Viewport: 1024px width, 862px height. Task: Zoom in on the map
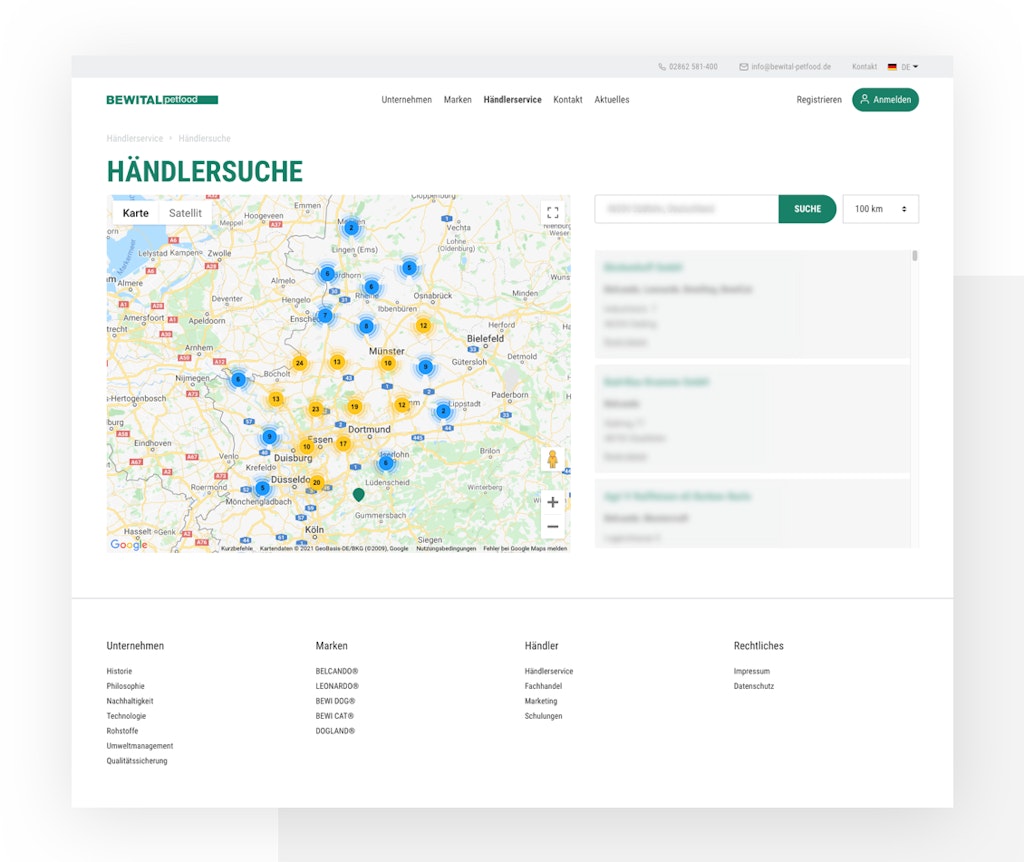552,502
